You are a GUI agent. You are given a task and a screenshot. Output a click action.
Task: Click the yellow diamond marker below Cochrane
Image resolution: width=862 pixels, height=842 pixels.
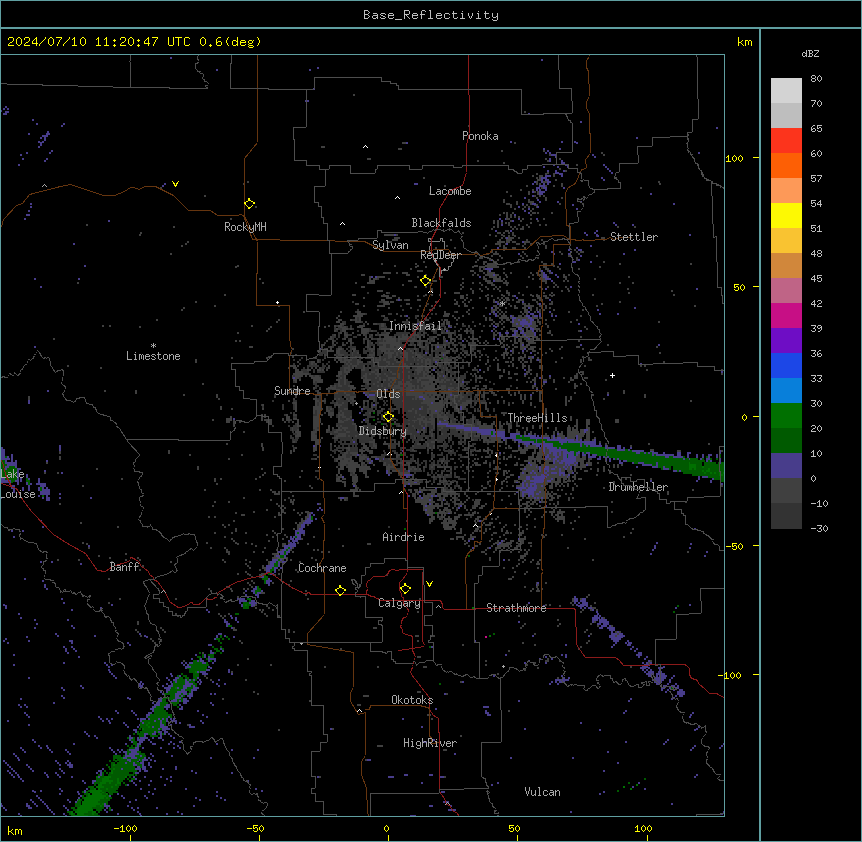[340, 590]
